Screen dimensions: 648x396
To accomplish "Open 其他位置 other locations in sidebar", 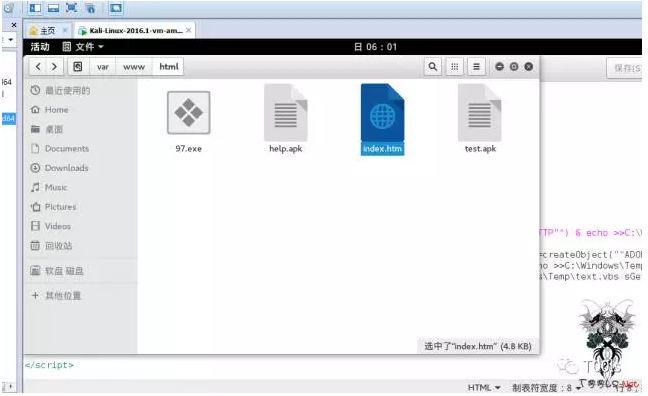I will pos(63,296).
